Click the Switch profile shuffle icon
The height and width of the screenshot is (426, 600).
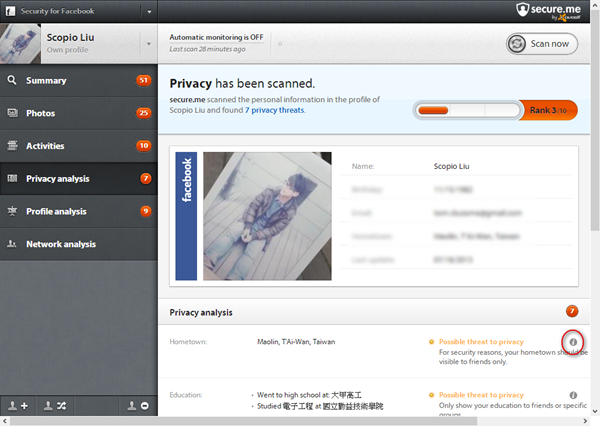(x=55, y=406)
